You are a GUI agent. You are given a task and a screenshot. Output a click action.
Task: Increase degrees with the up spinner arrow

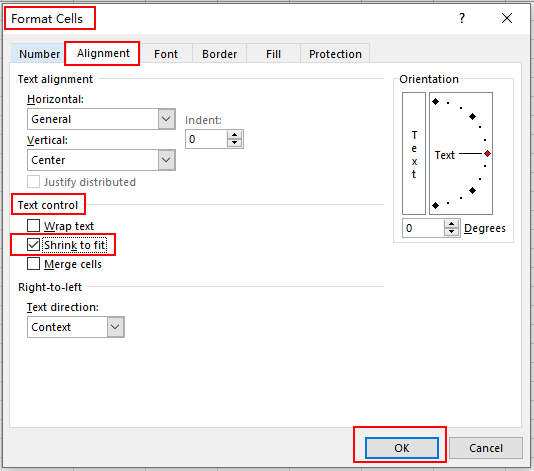452,224
